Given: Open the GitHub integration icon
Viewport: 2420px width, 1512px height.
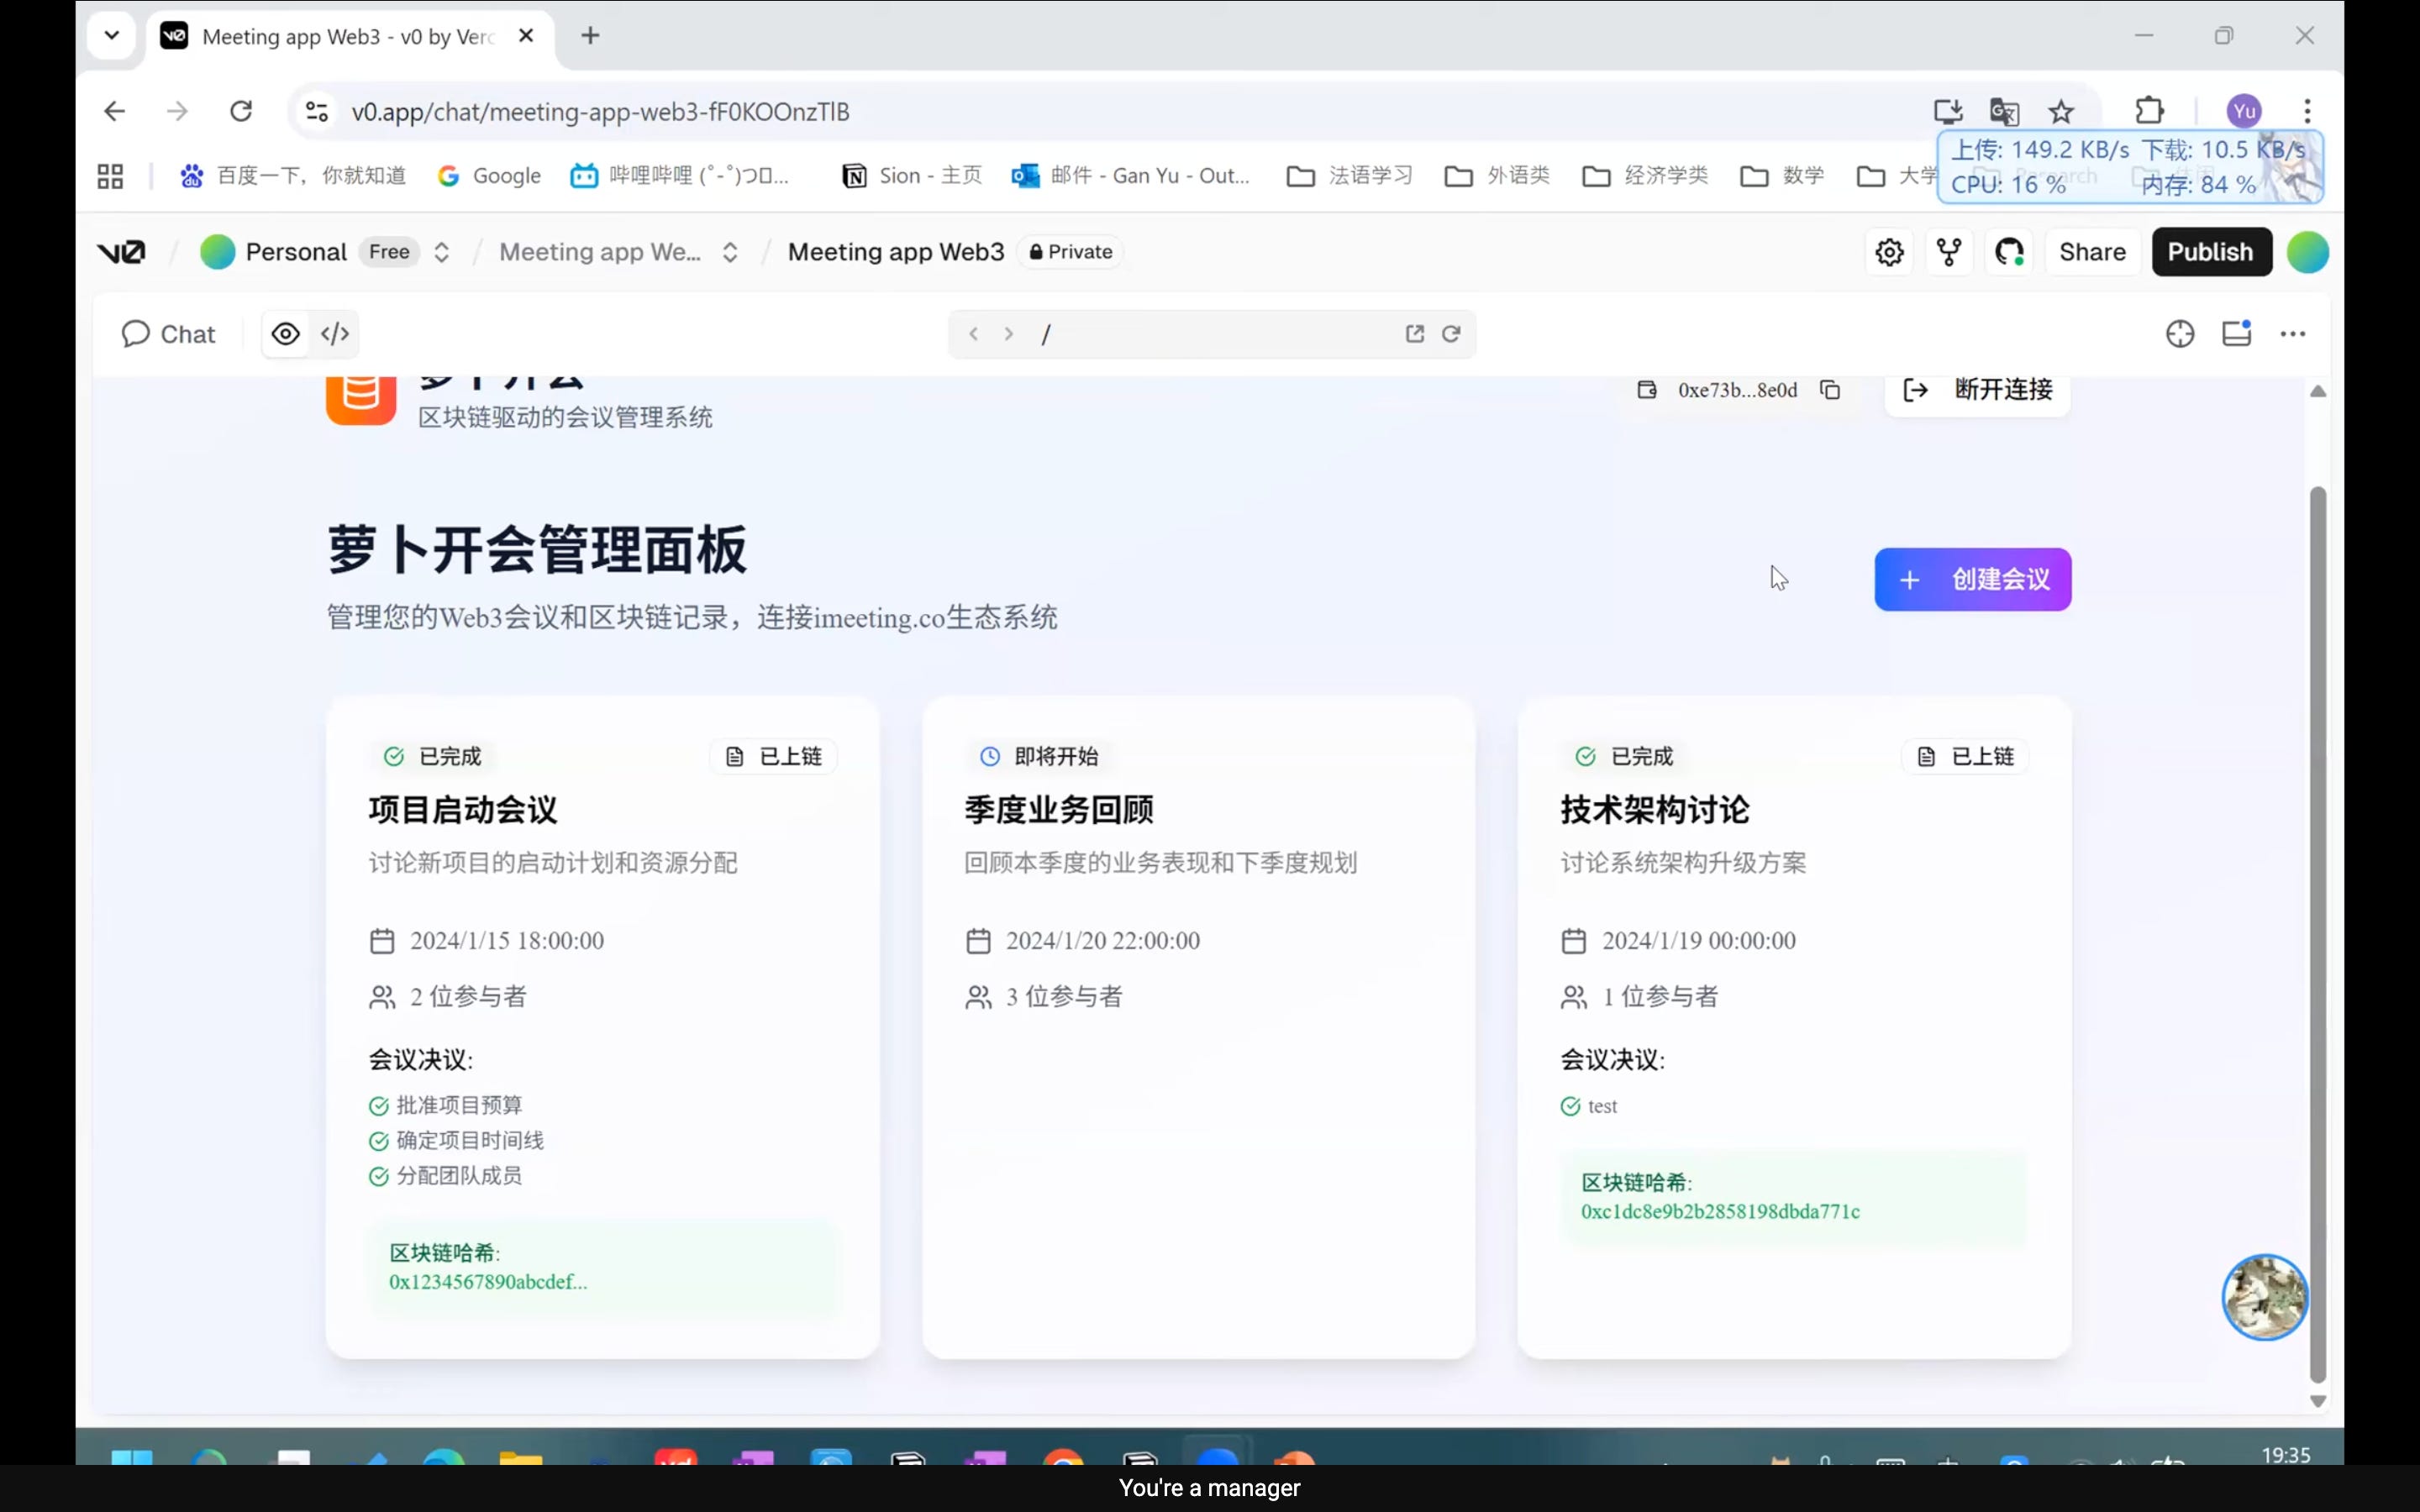Looking at the screenshot, I should point(2009,252).
